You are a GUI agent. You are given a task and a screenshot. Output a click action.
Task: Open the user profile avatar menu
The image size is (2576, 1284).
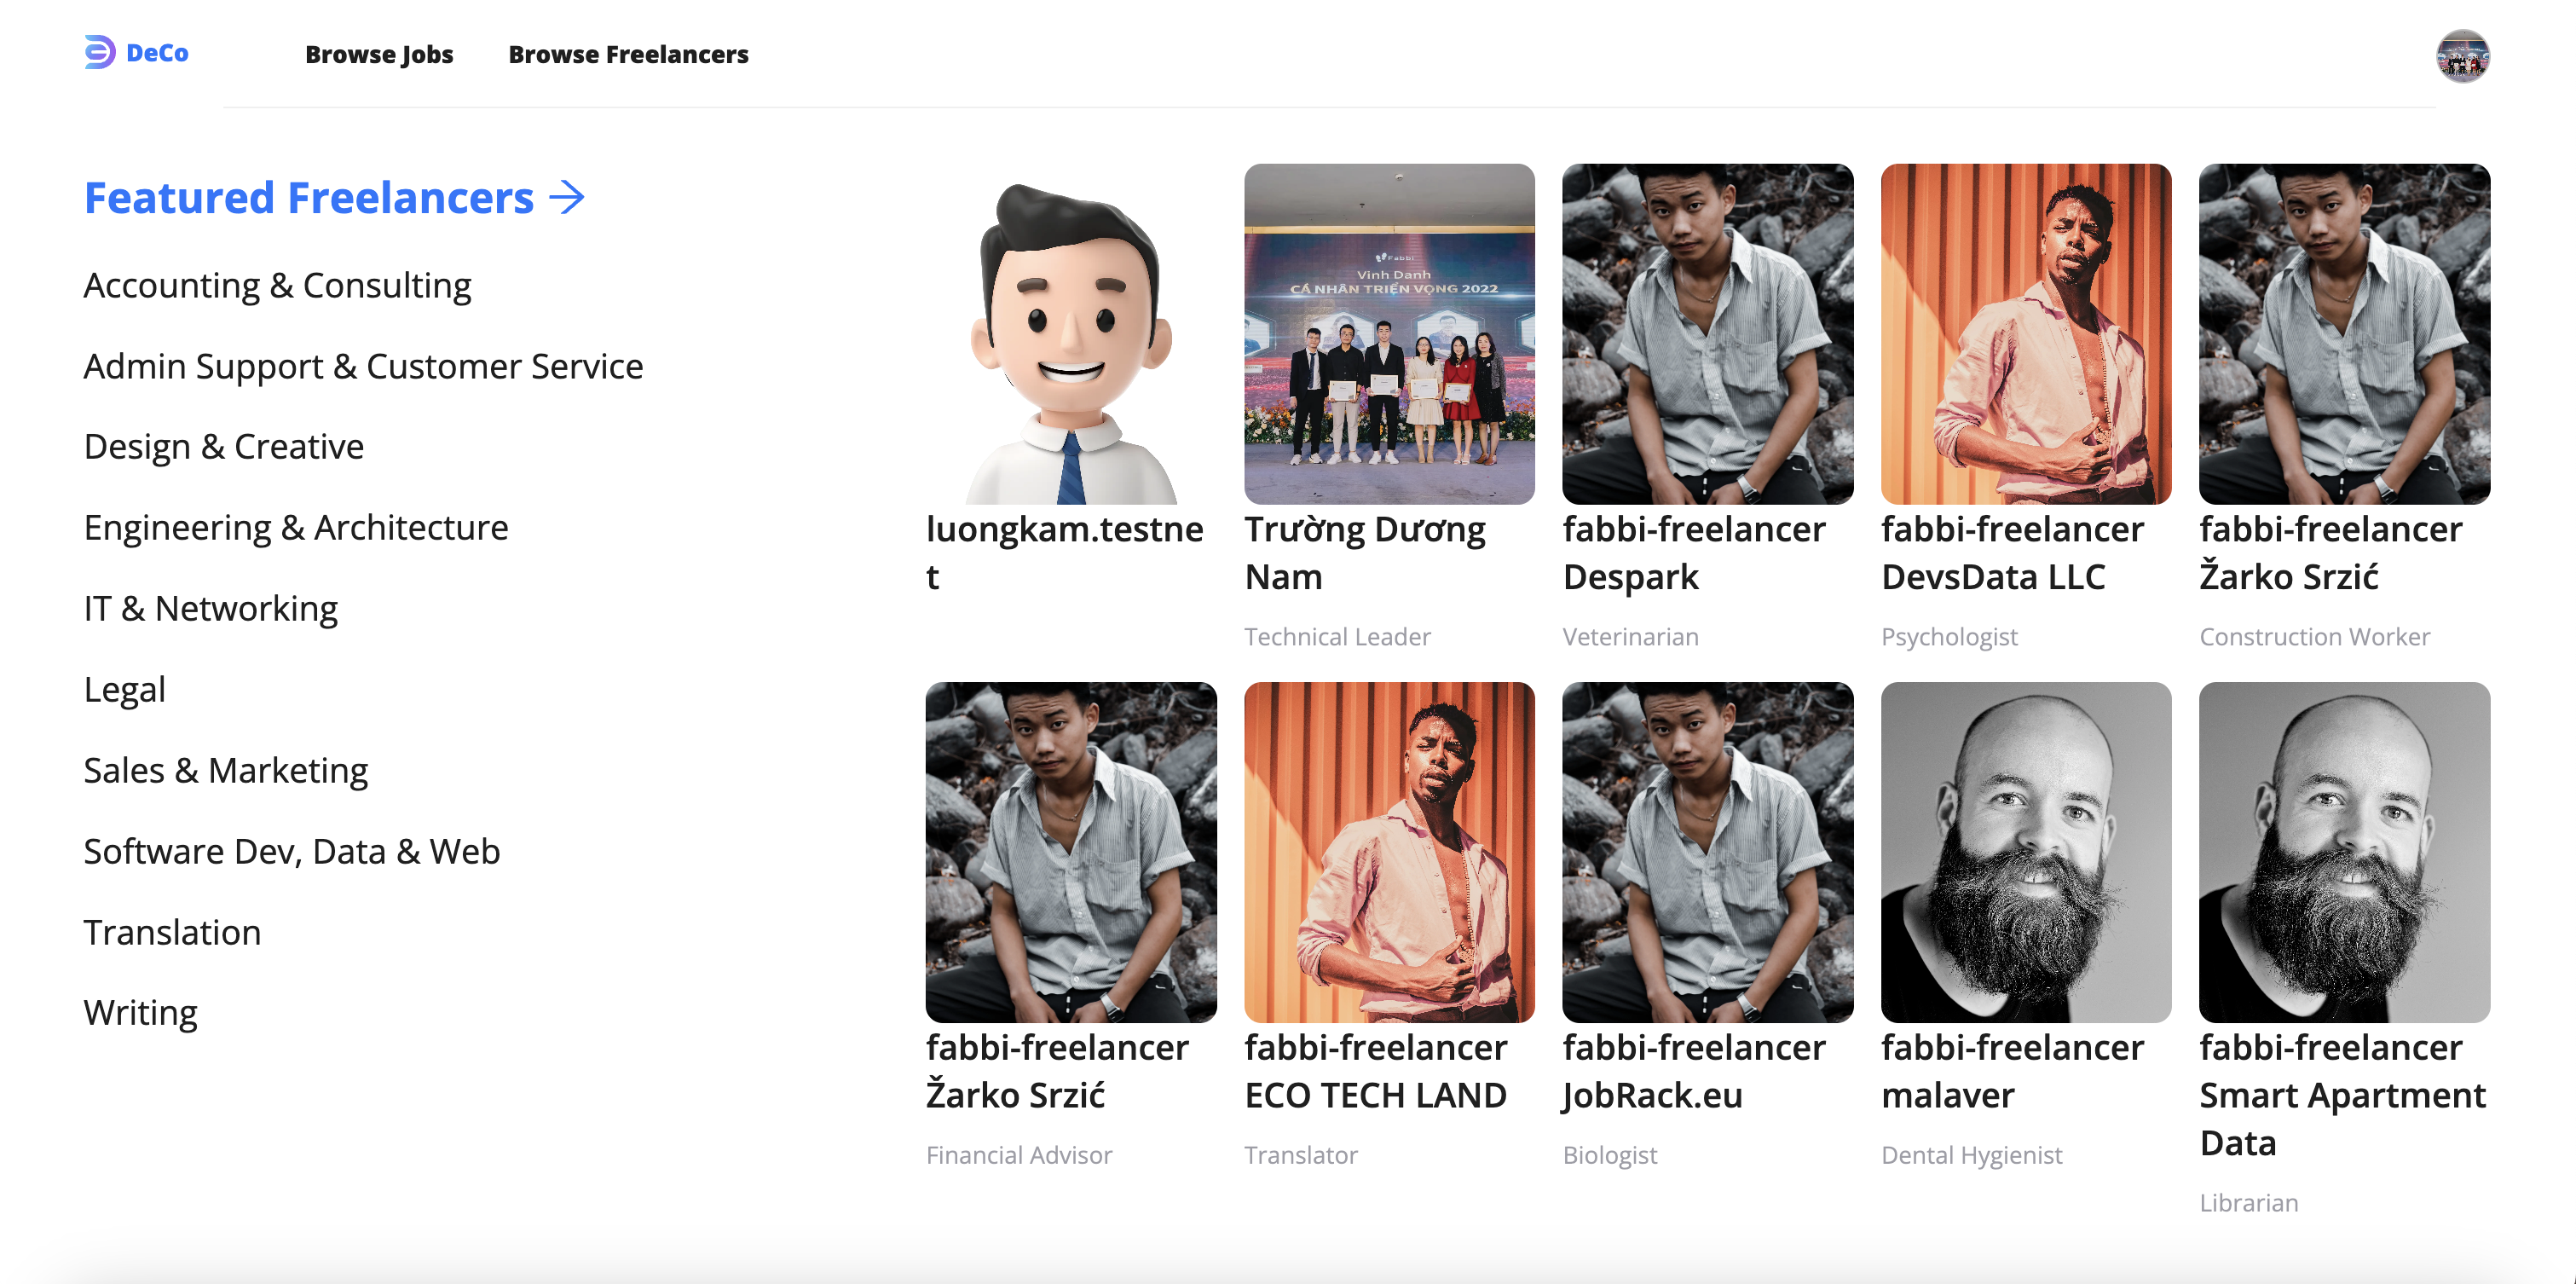pyautogui.click(x=2462, y=56)
